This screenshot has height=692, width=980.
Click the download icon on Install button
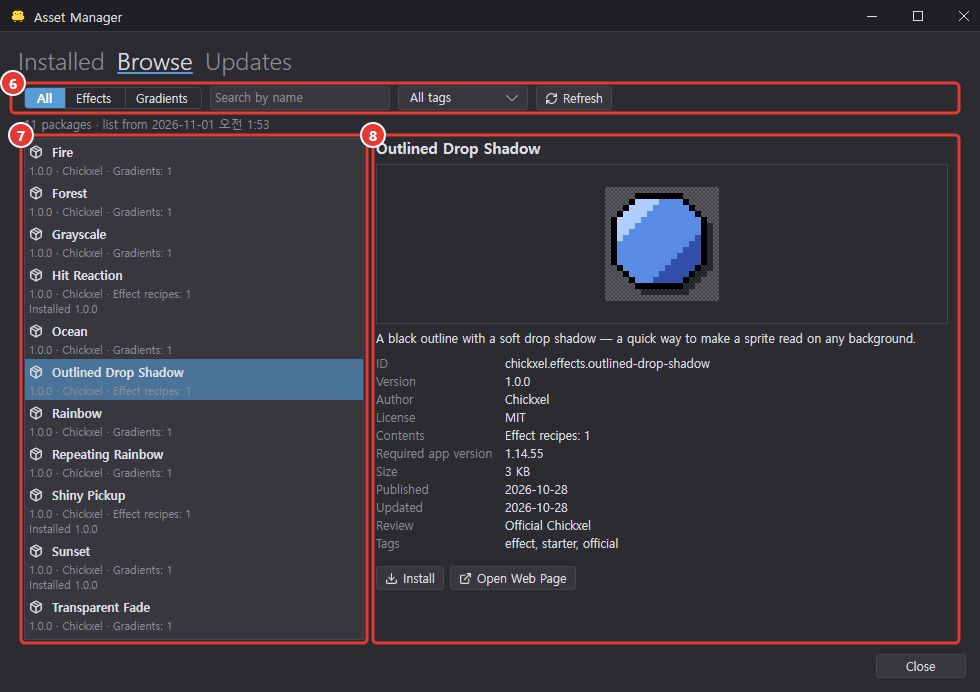391,579
